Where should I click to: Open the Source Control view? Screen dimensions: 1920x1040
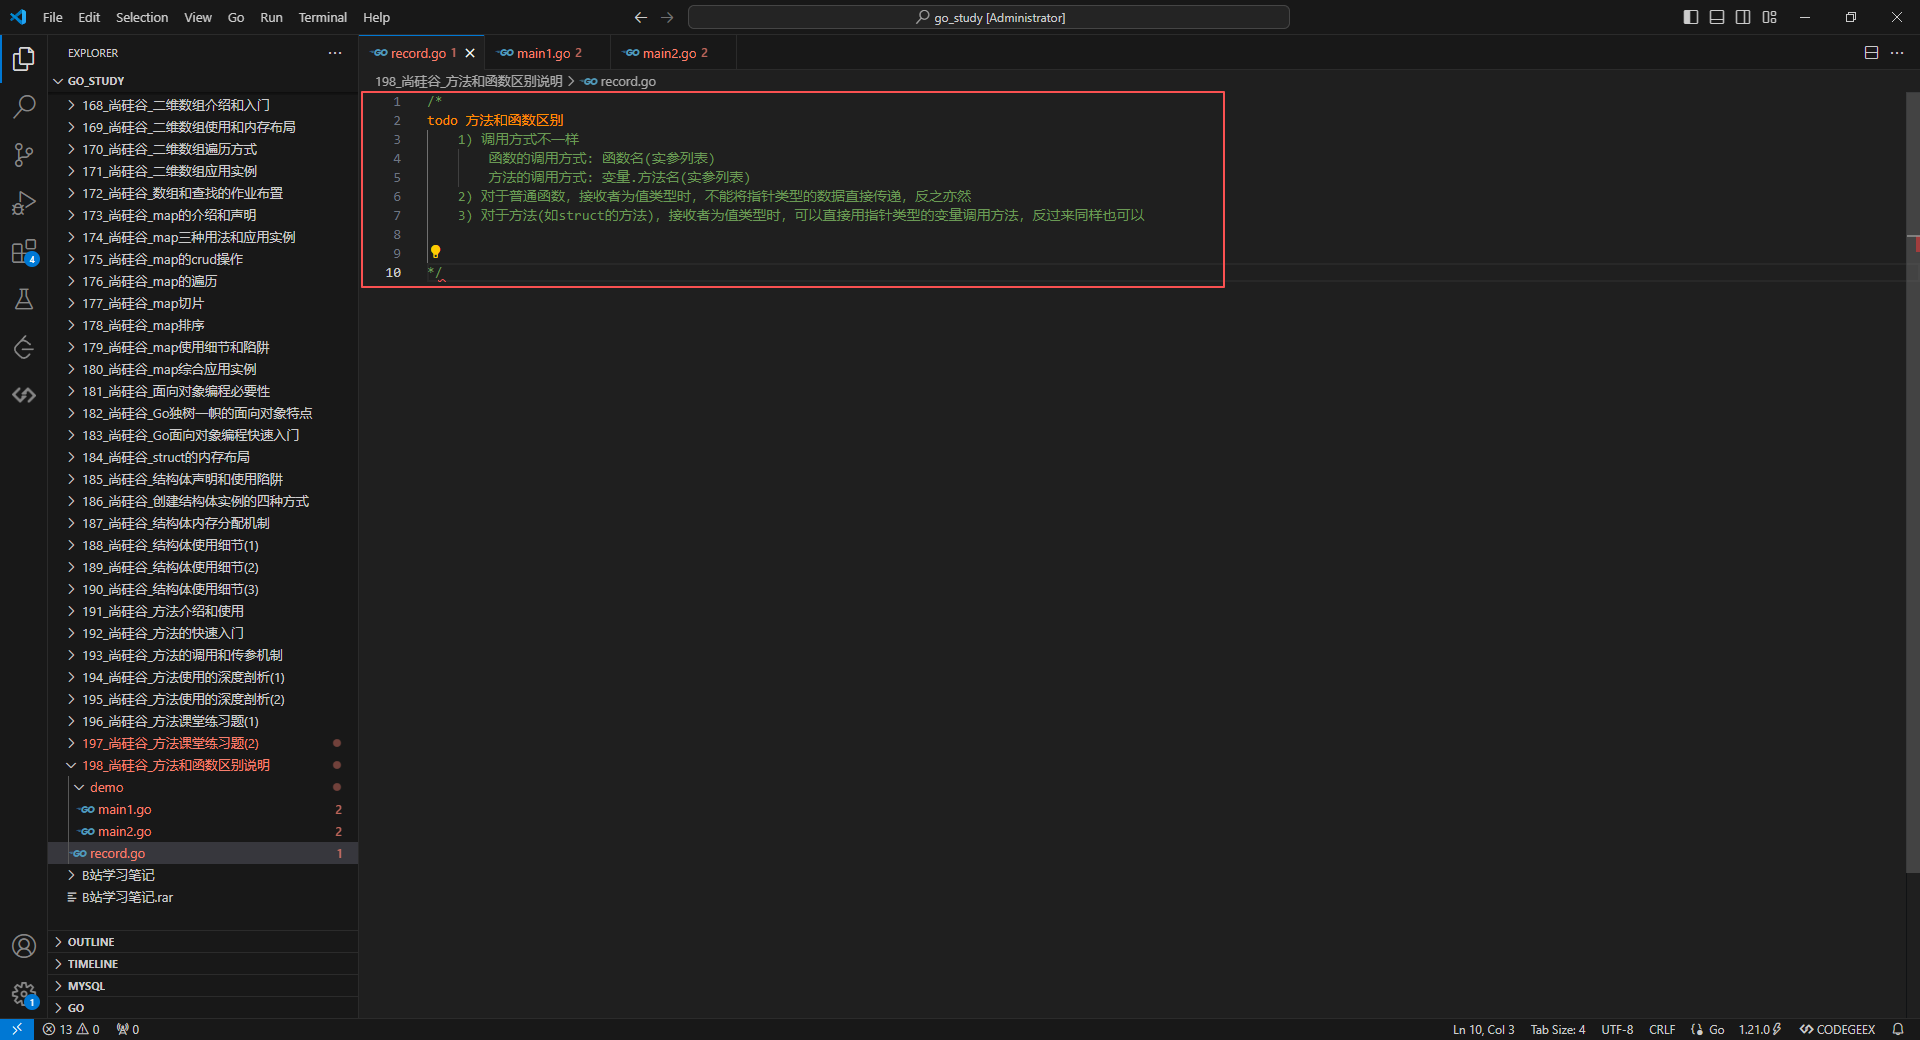pos(24,154)
